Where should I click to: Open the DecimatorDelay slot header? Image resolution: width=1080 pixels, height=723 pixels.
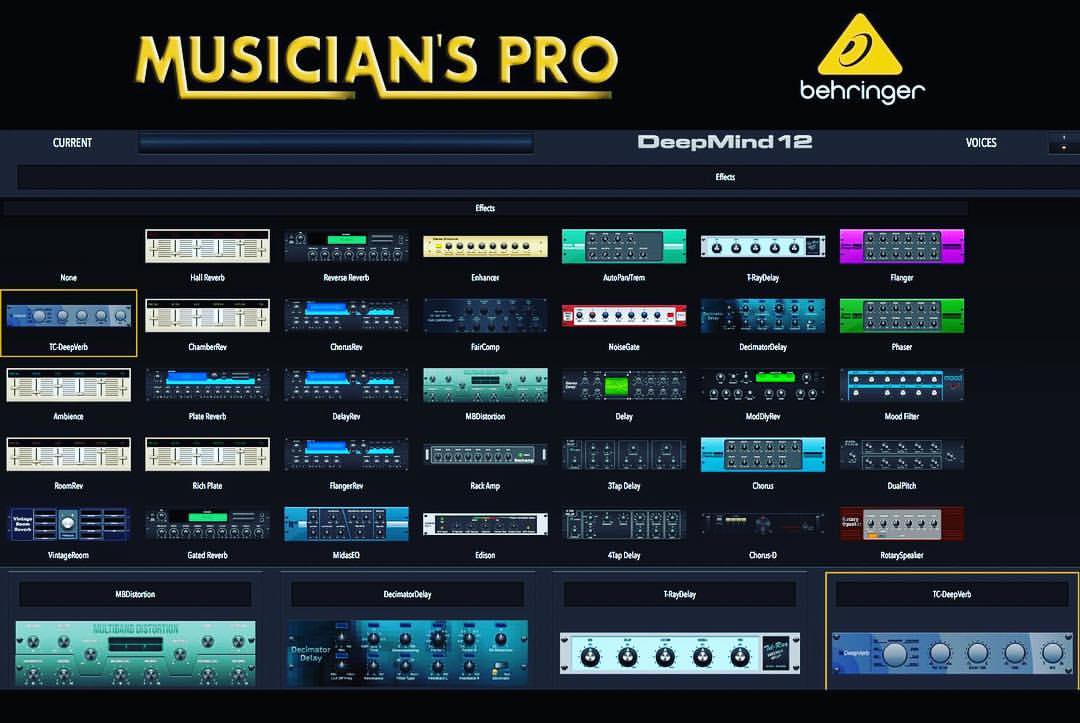coord(407,594)
